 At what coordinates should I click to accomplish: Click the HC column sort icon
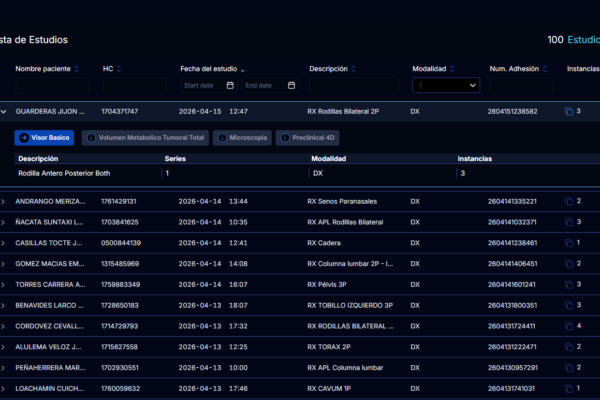click(x=119, y=69)
